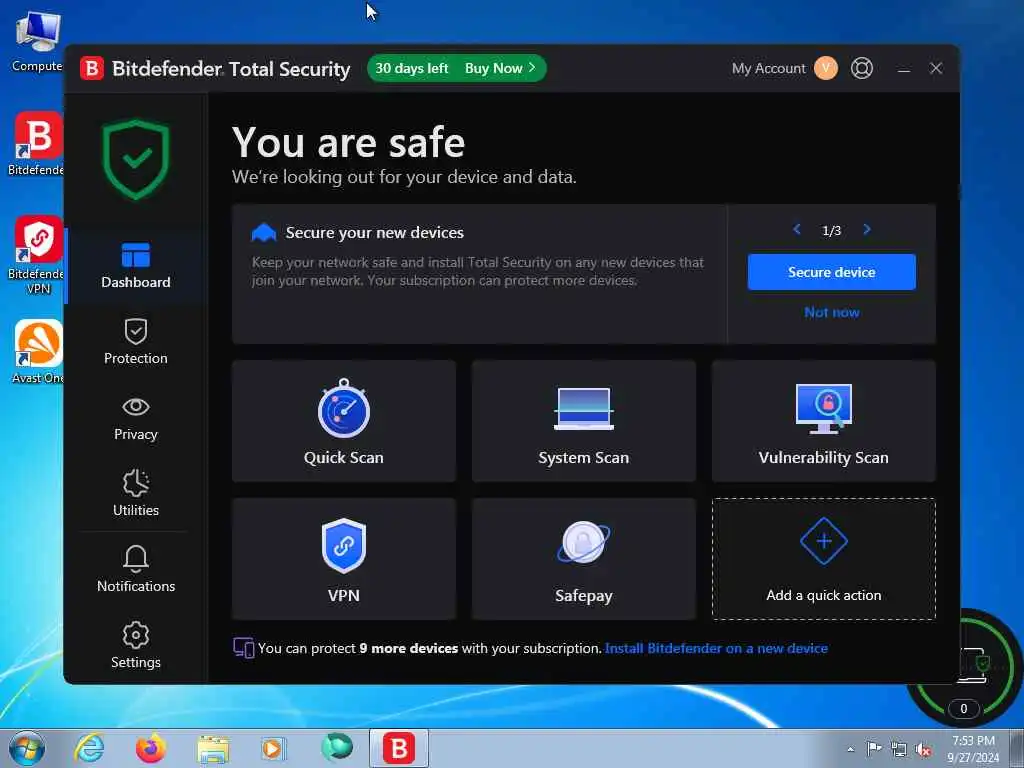Open the Computer desktop icon

tap(38, 40)
